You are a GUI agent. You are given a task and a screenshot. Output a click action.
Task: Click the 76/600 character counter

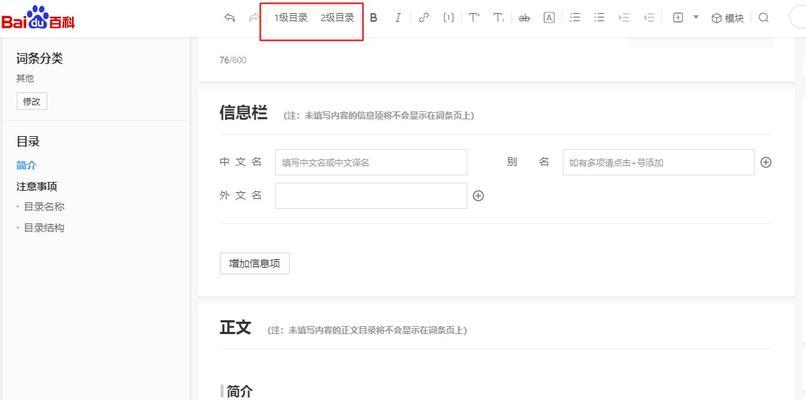coord(233,60)
